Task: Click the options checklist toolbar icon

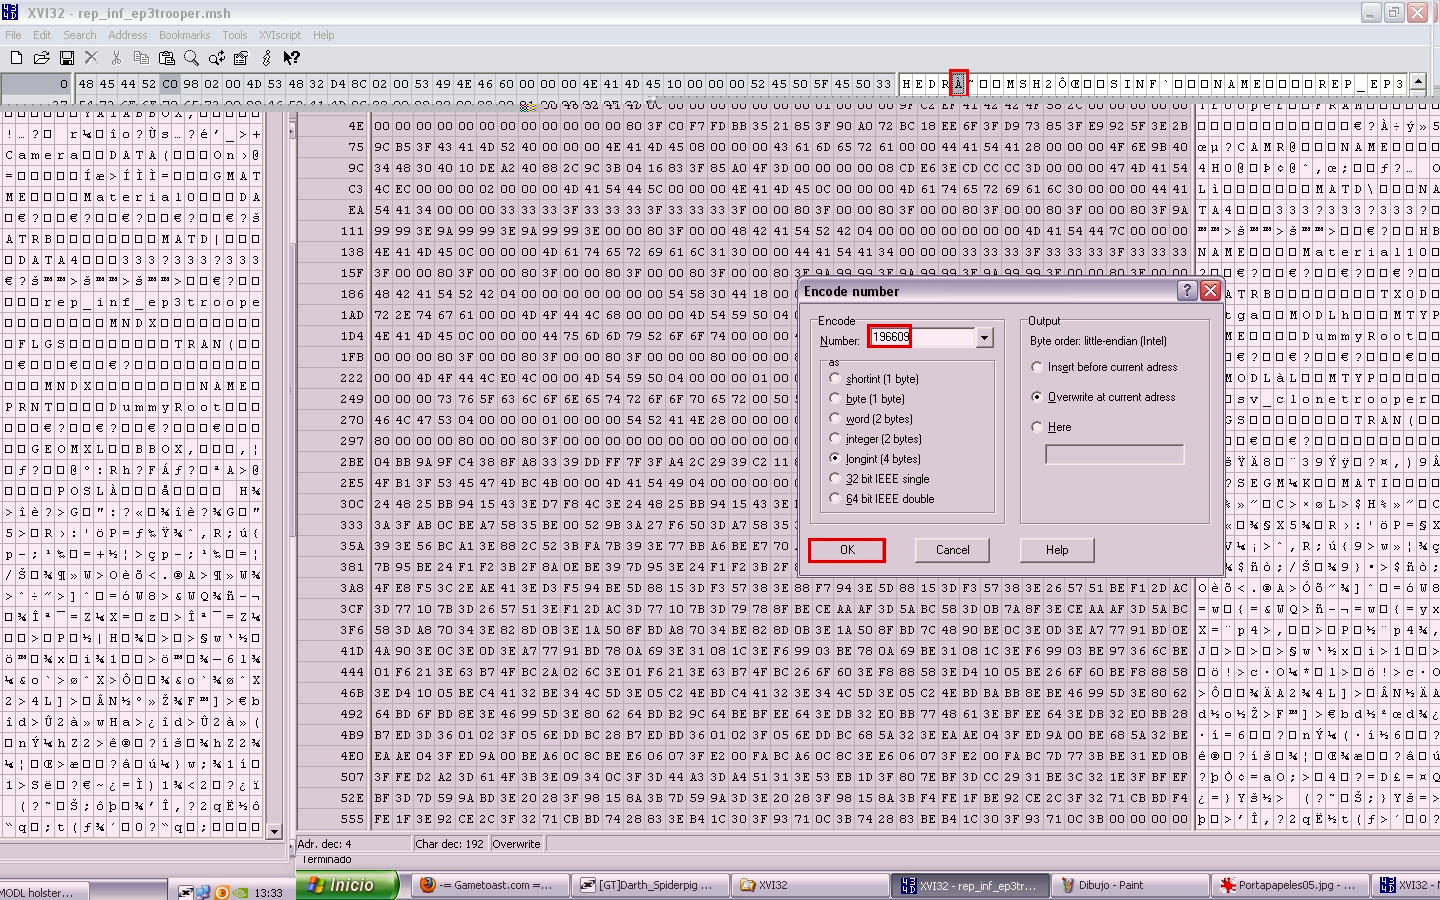Action: (241, 58)
